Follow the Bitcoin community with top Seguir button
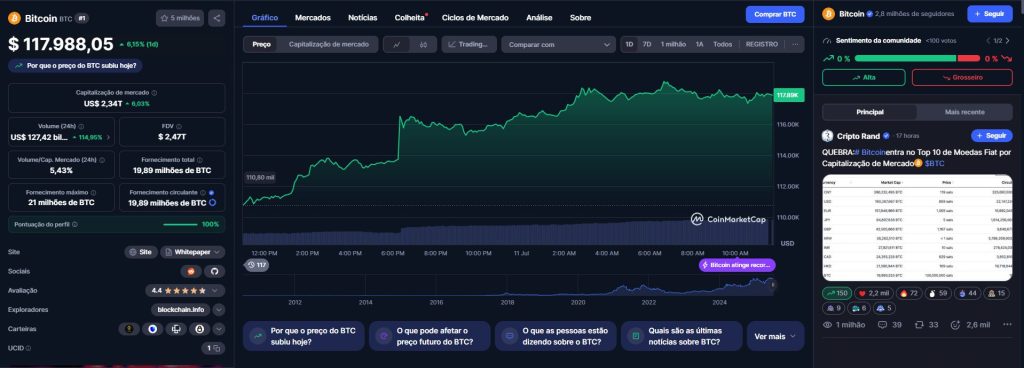 pyautogui.click(x=989, y=14)
